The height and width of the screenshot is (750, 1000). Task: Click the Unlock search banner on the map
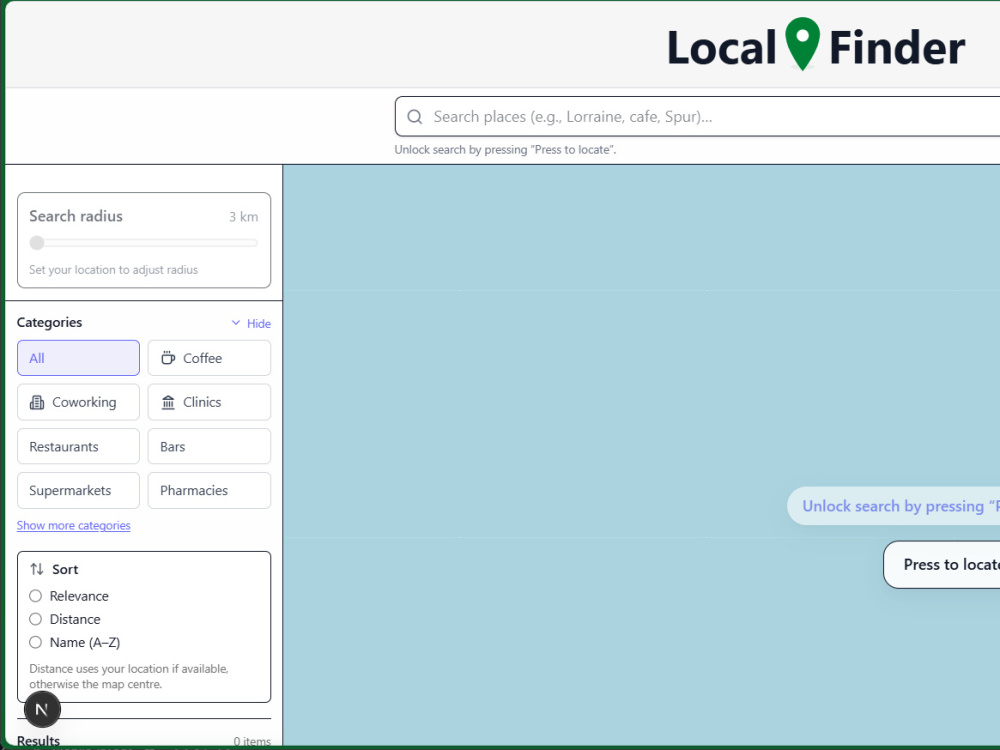[x=893, y=506]
